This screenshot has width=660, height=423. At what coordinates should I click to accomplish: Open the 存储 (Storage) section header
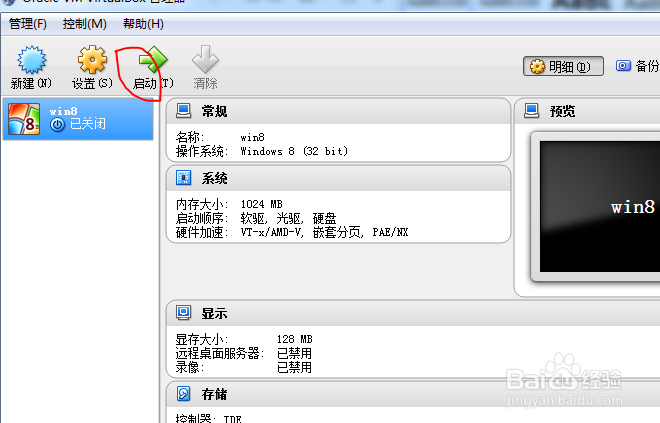coord(413,394)
